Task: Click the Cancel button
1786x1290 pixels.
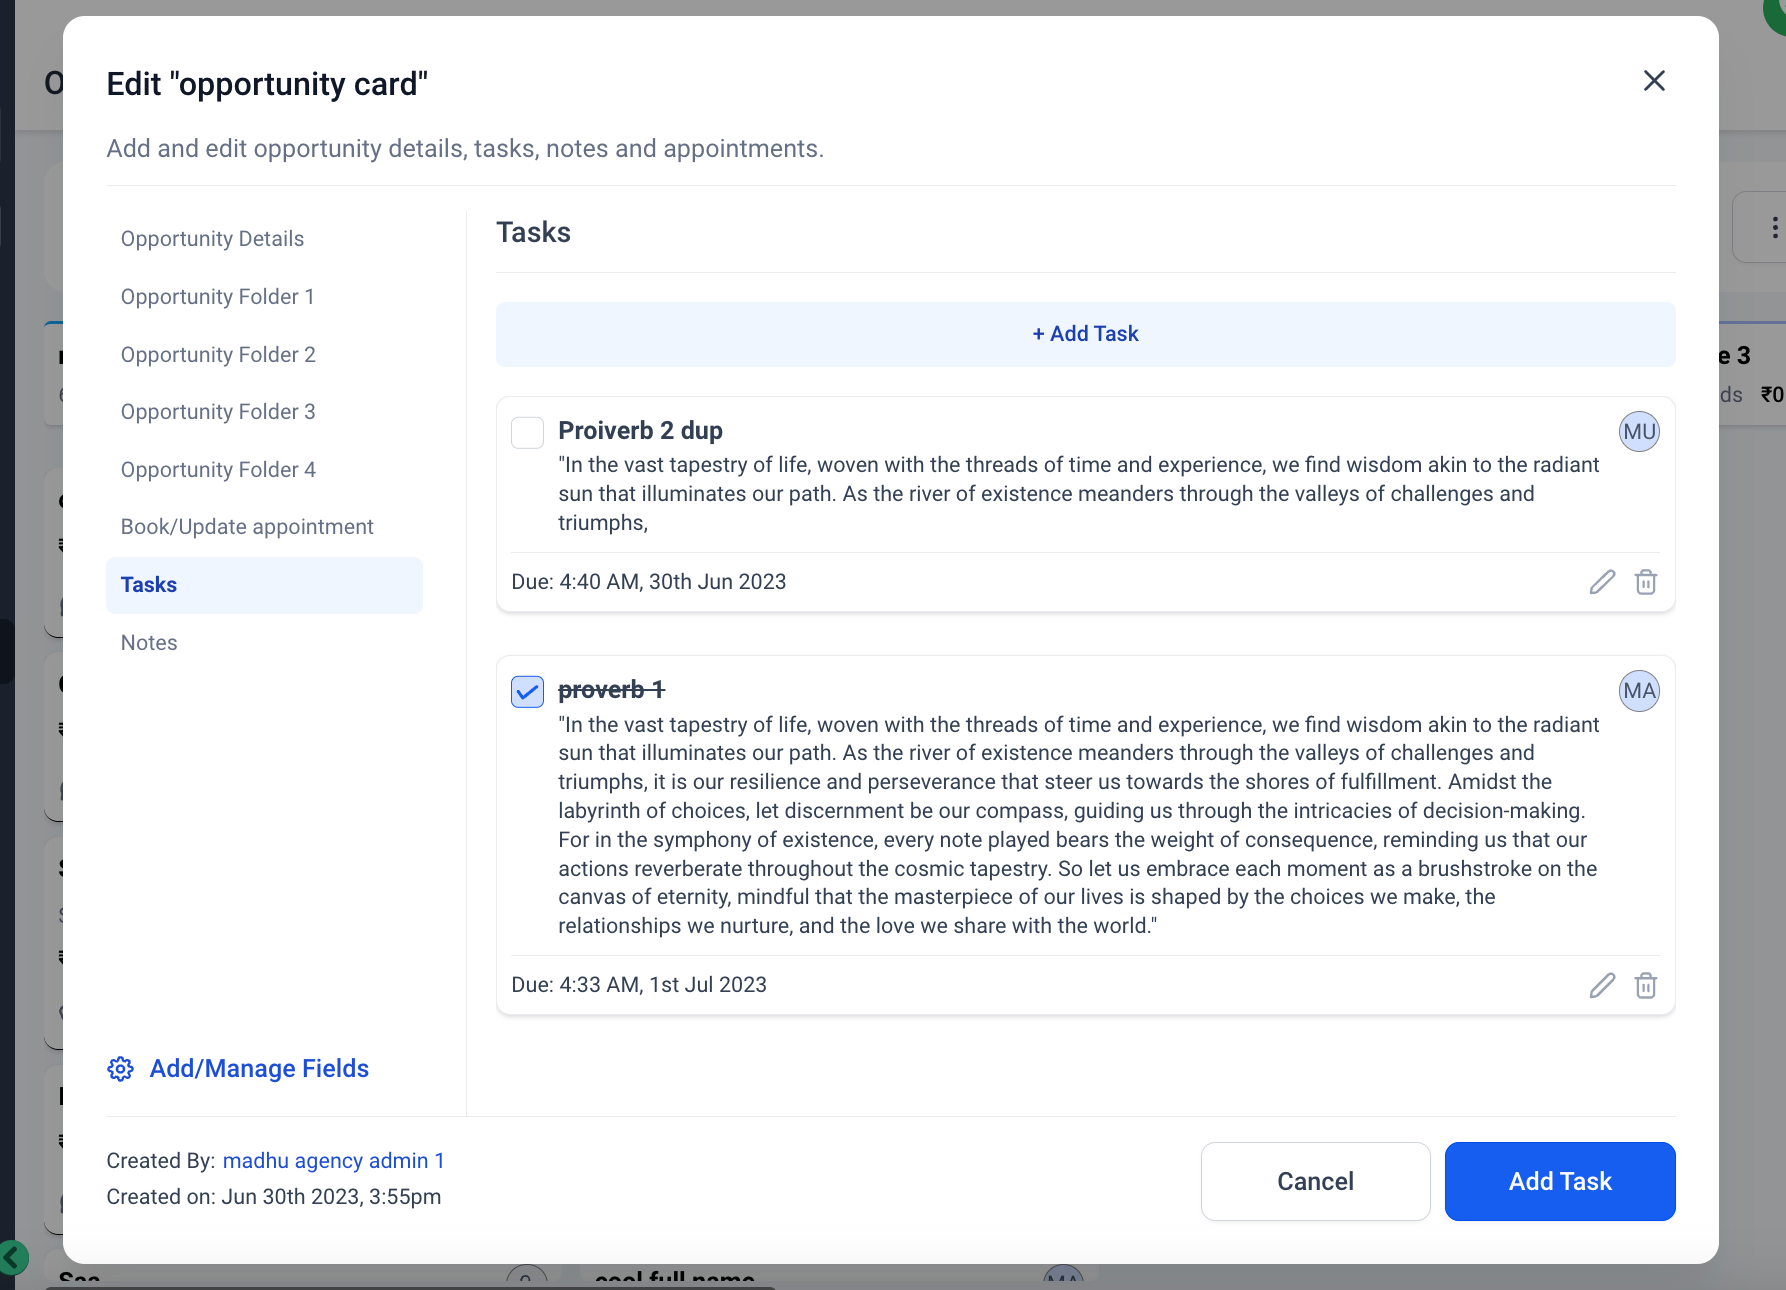Action: [1315, 1181]
